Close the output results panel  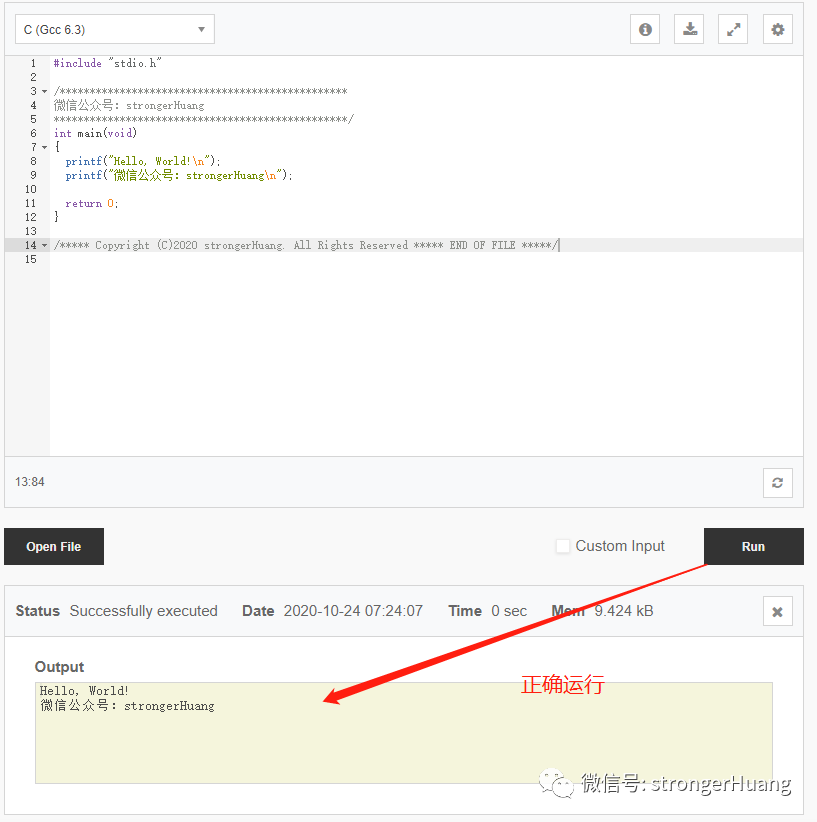point(778,611)
